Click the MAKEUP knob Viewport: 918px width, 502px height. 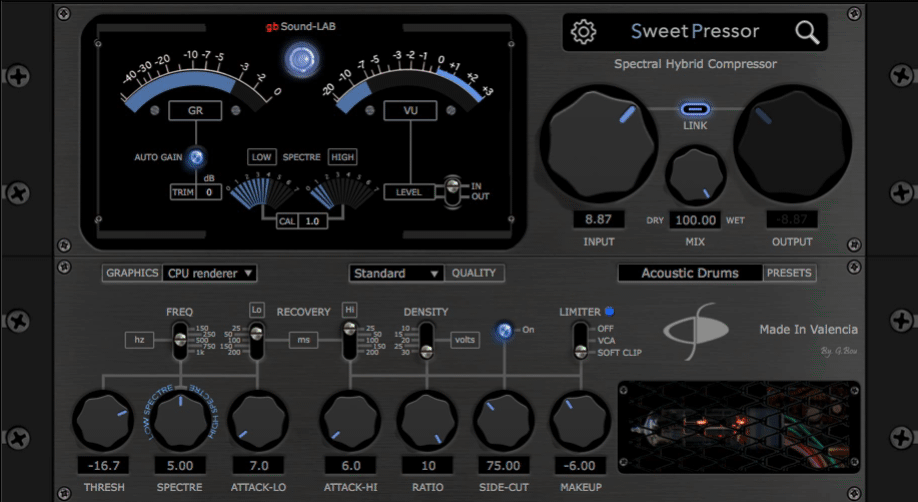pyautogui.click(x=580, y=421)
